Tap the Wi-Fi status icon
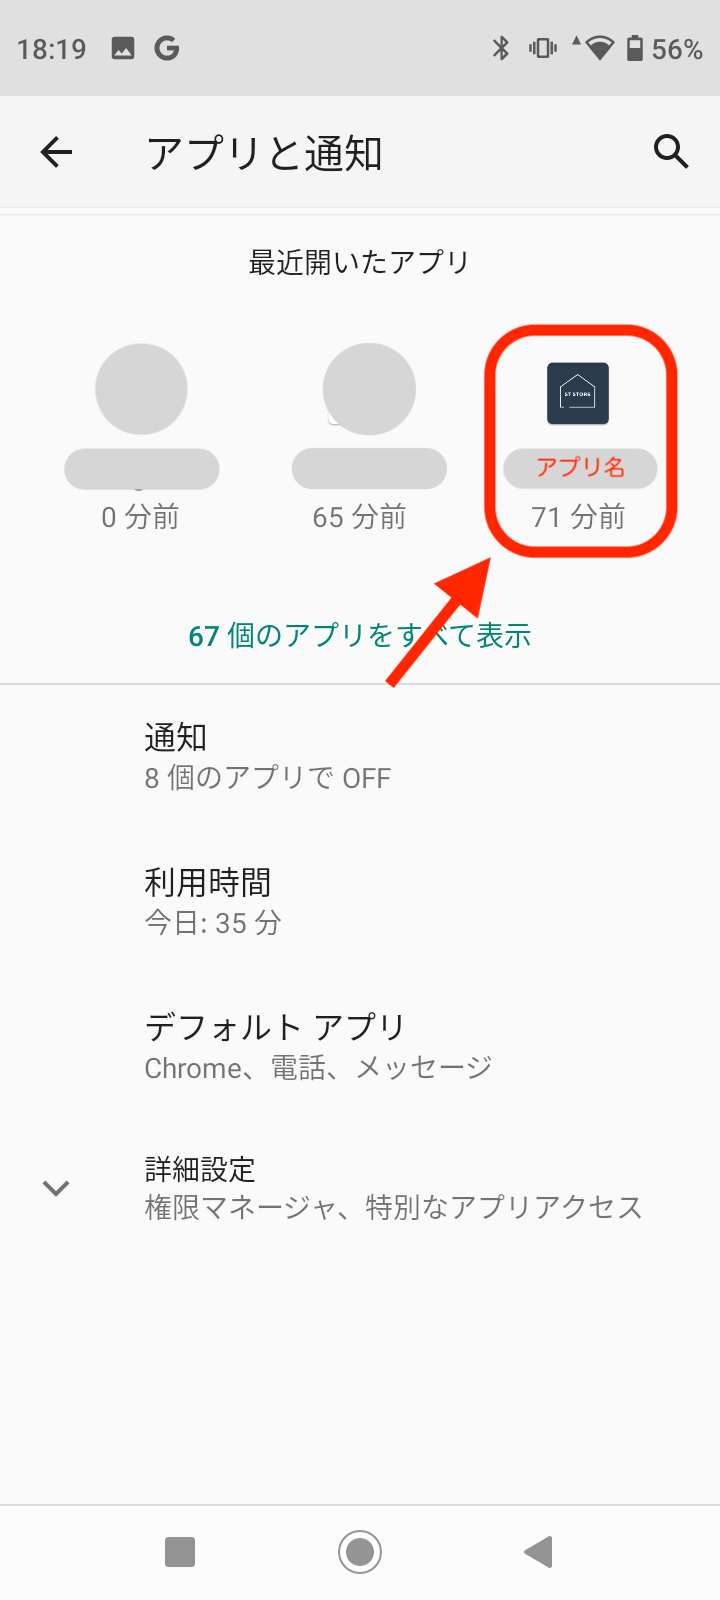720x1600 pixels. click(598, 48)
